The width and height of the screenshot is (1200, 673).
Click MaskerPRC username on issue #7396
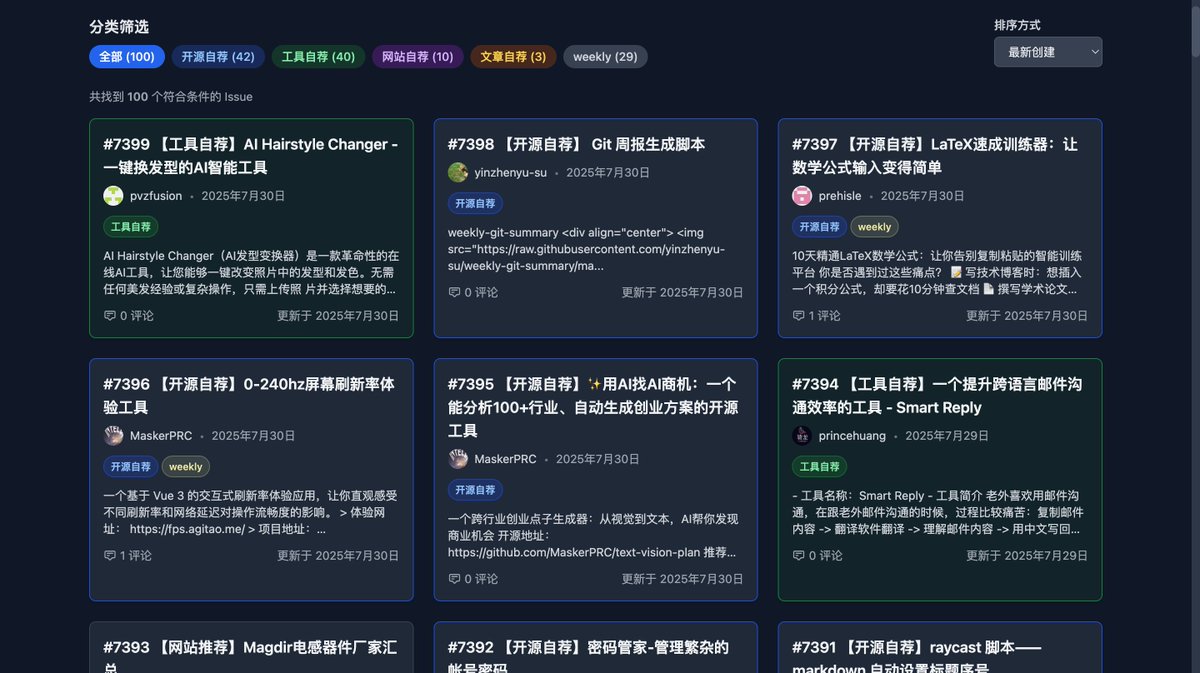pos(161,436)
